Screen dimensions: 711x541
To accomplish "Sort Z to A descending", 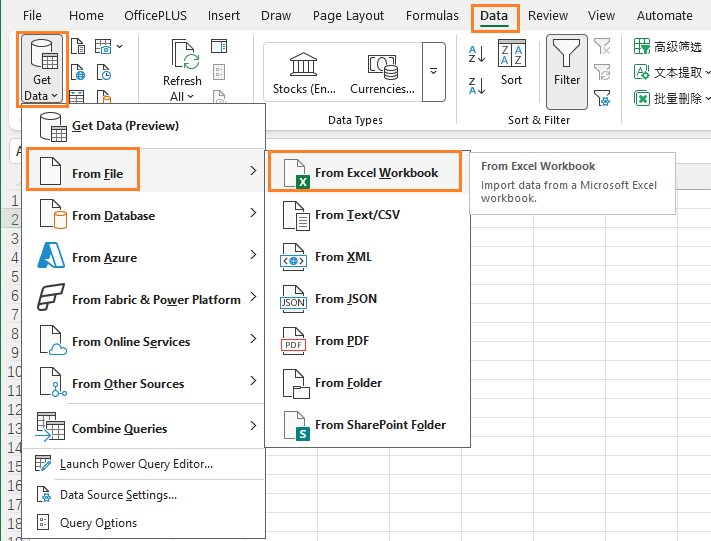I will coord(477,85).
